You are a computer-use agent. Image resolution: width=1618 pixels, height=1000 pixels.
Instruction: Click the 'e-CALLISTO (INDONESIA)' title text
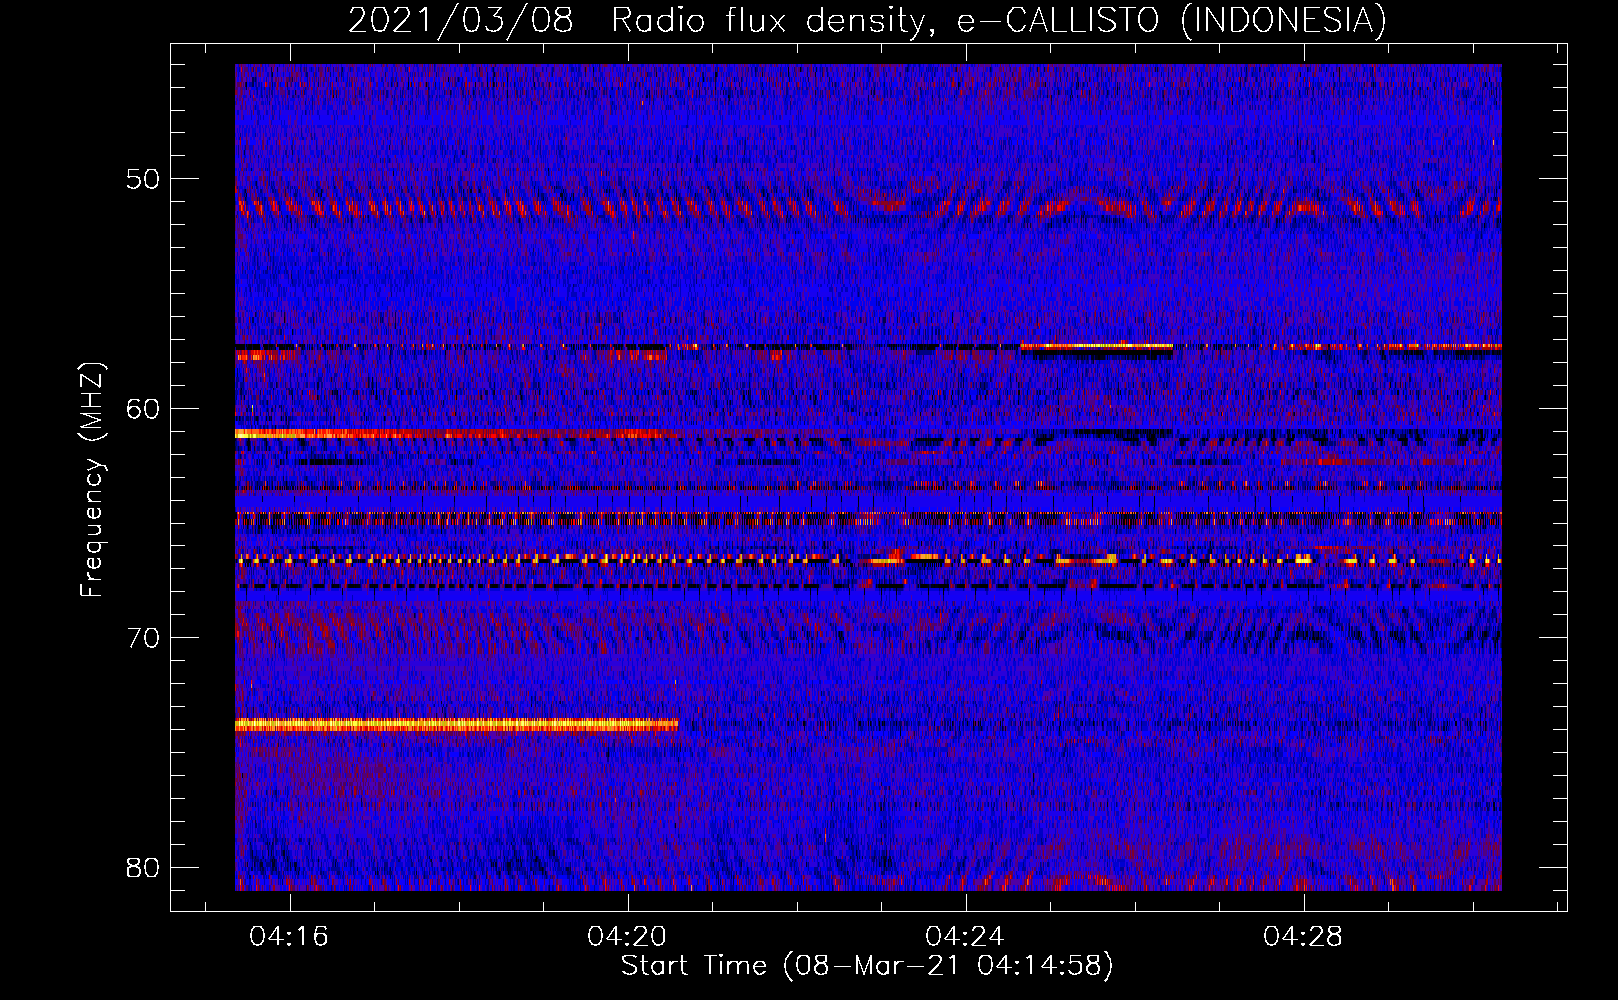pos(1172,20)
